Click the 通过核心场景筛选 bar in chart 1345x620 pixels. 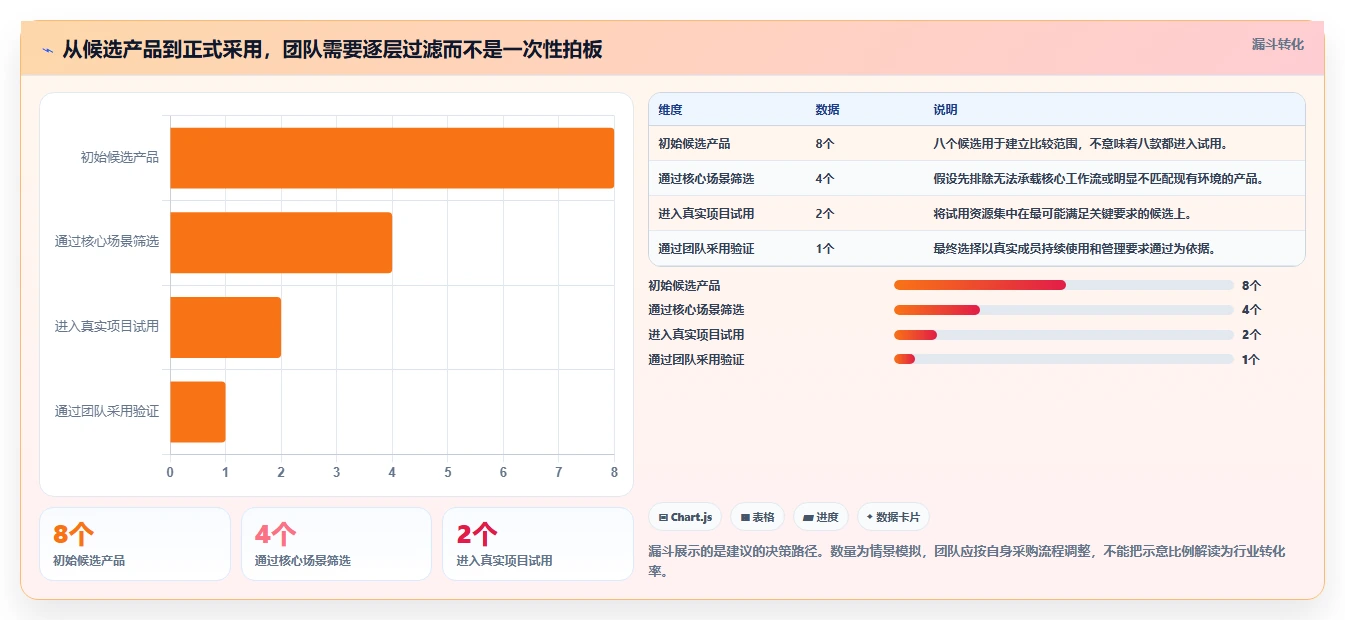click(x=281, y=242)
